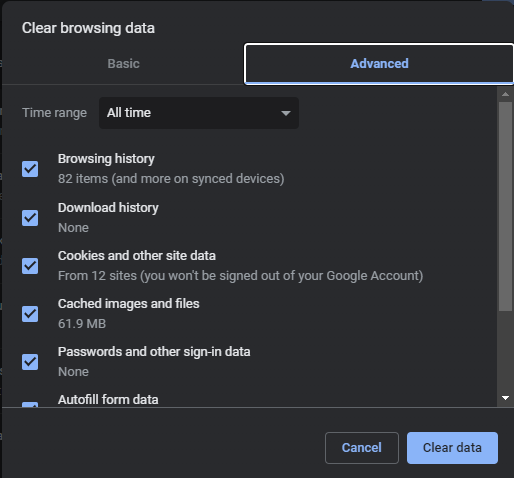The image size is (514, 478).
Task: Switch to the Basic tab
Action: coord(123,64)
